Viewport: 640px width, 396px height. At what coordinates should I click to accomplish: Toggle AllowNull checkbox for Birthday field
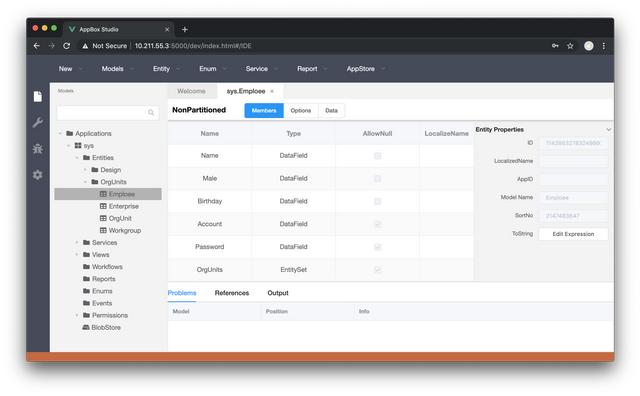(378, 201)
